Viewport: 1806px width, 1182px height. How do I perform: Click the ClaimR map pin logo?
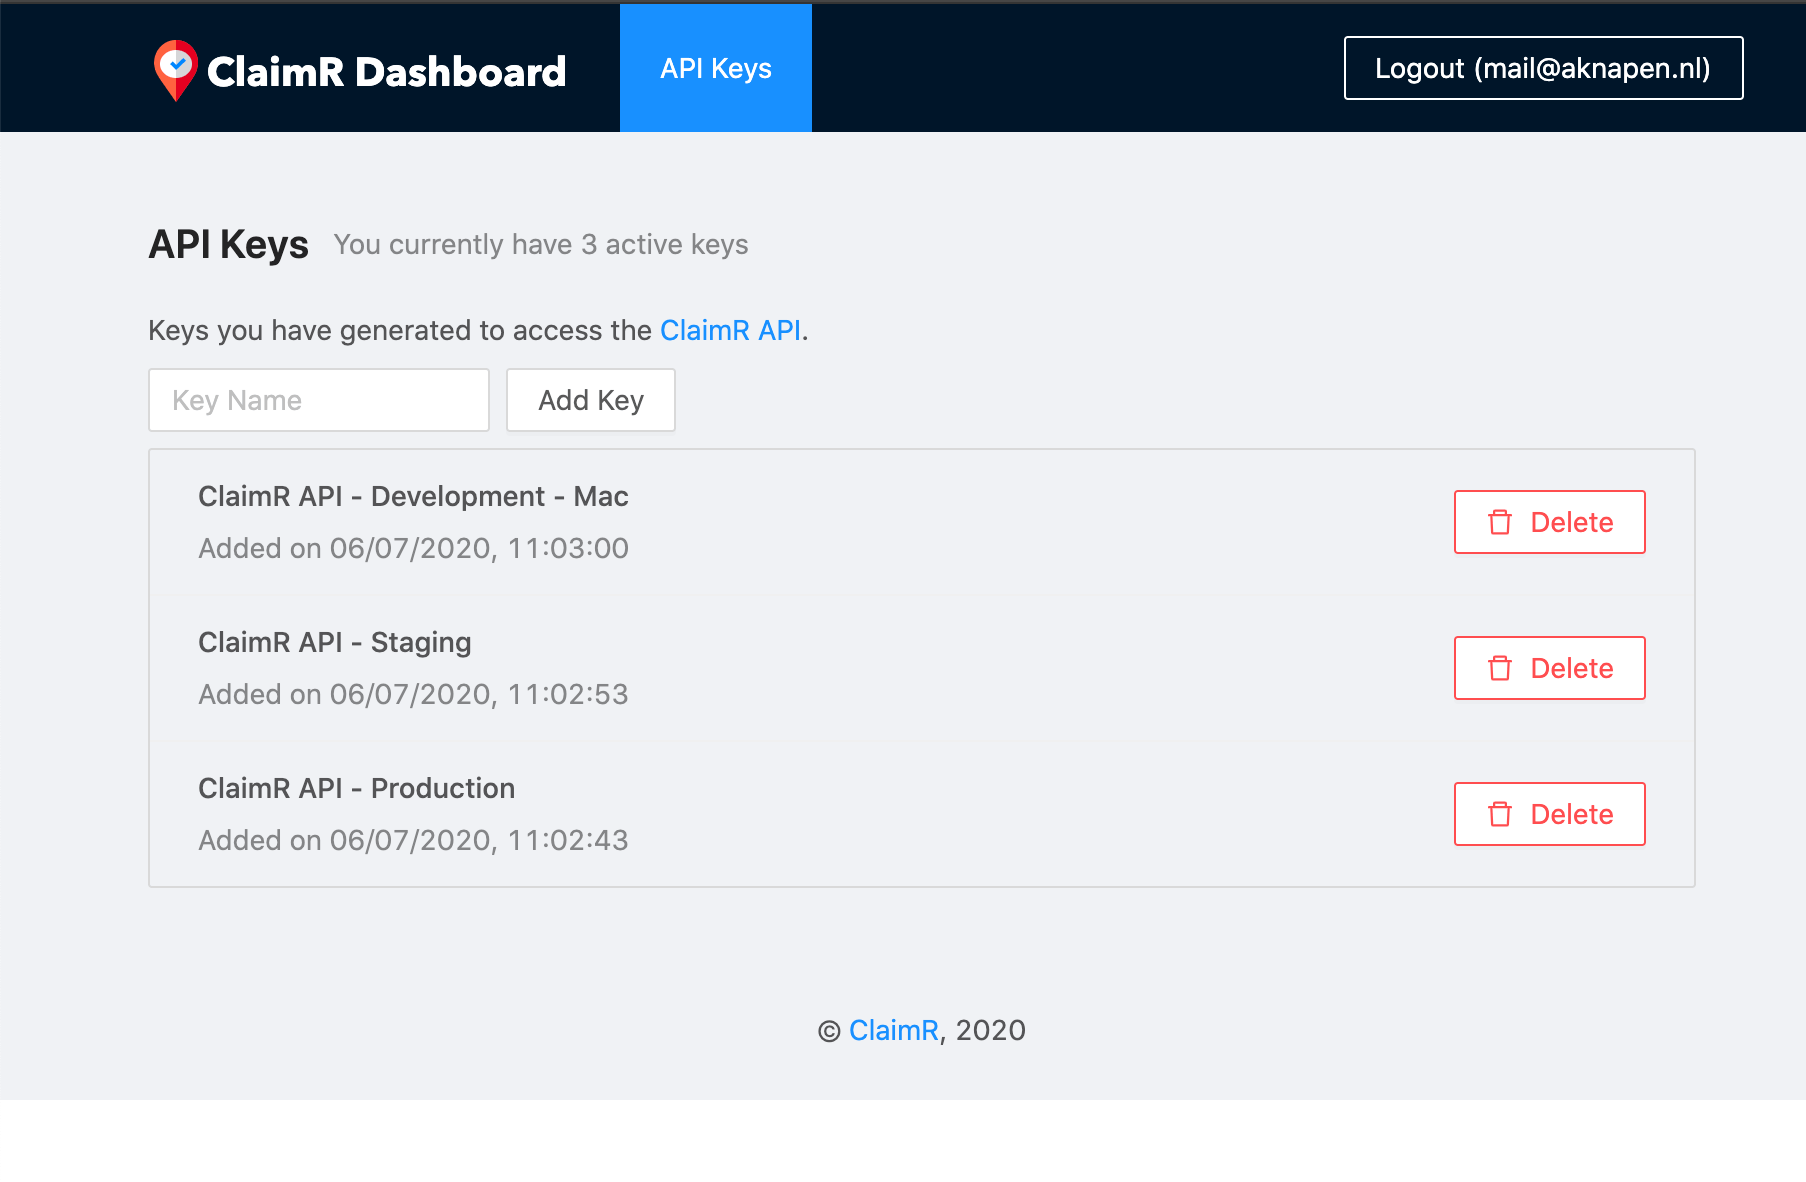(176, 69)
